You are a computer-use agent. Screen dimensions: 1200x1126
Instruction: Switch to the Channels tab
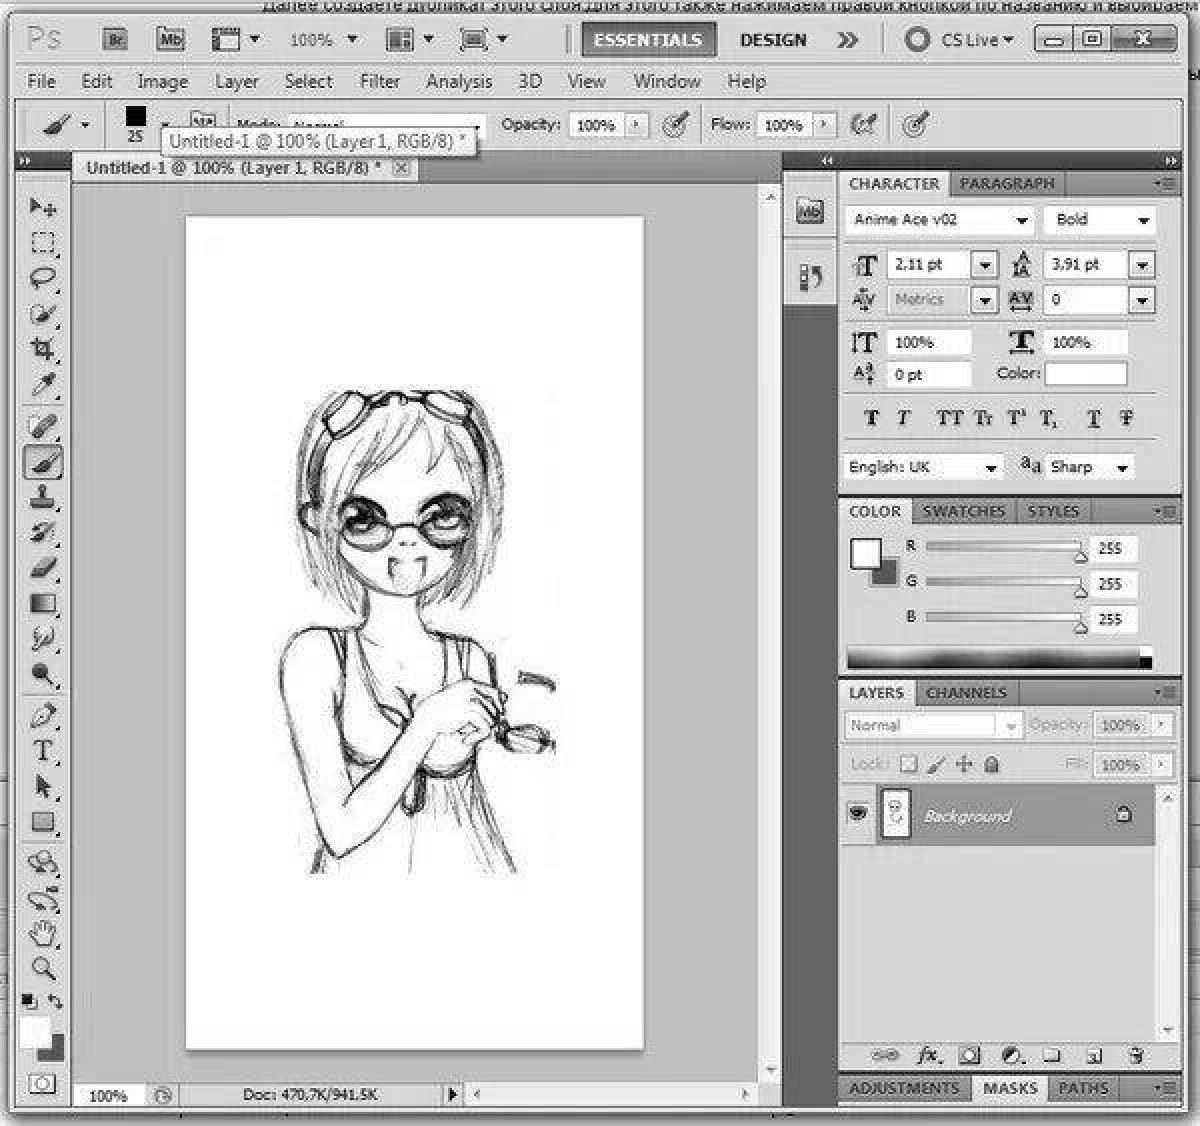[966, 693]
